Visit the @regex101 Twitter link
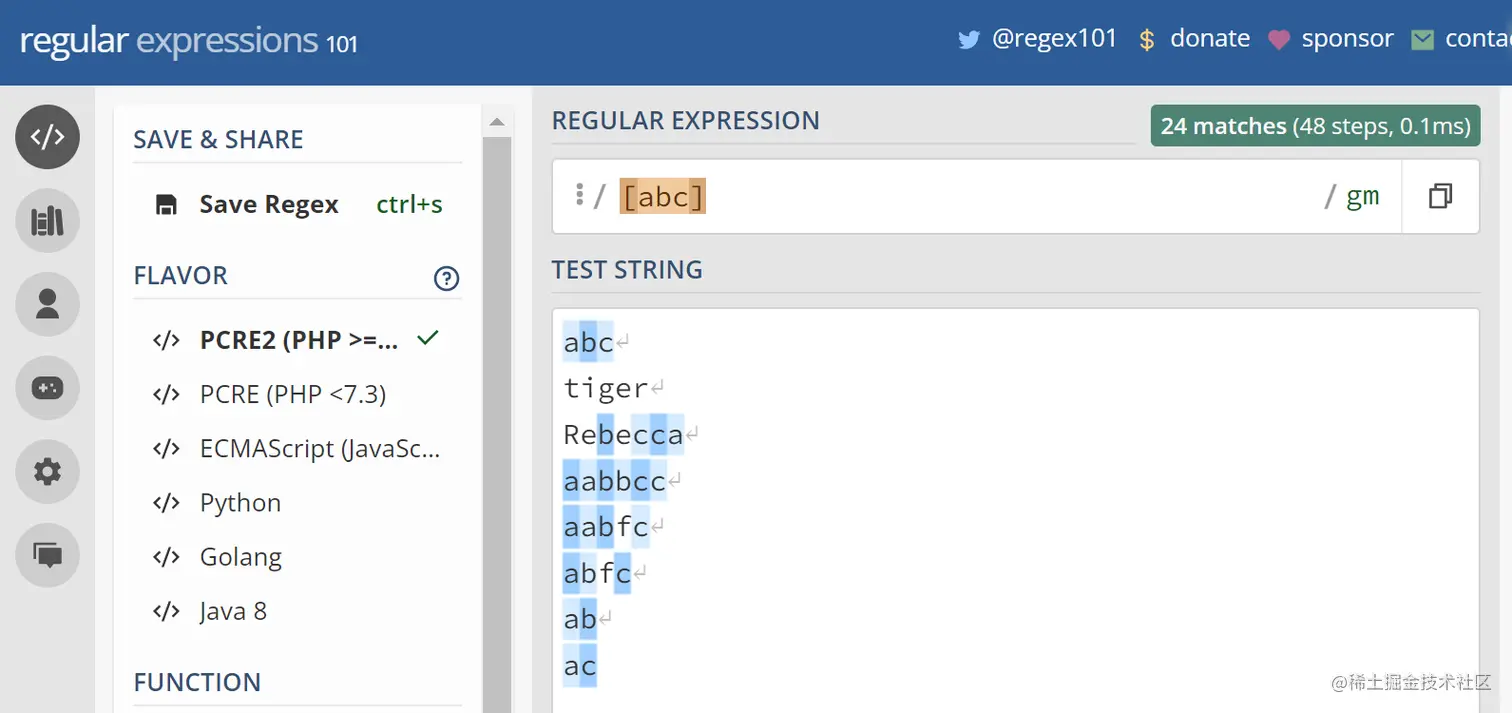 point(1038,39)
